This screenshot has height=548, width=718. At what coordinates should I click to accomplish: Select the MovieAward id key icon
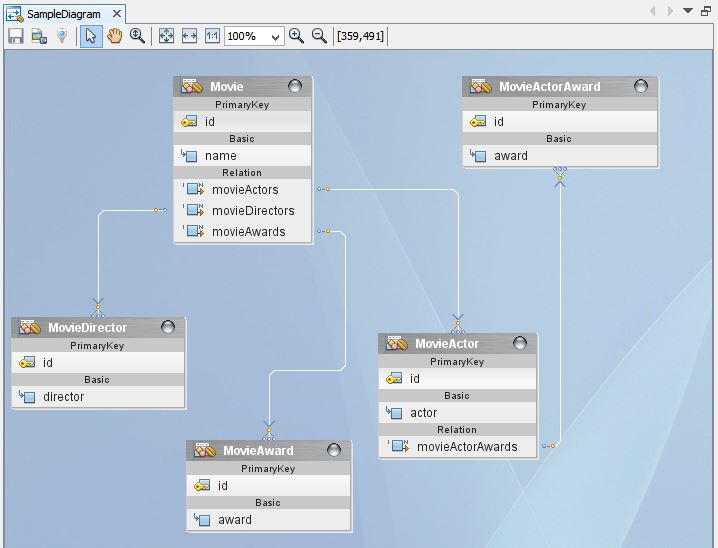[x=202, y=486]
